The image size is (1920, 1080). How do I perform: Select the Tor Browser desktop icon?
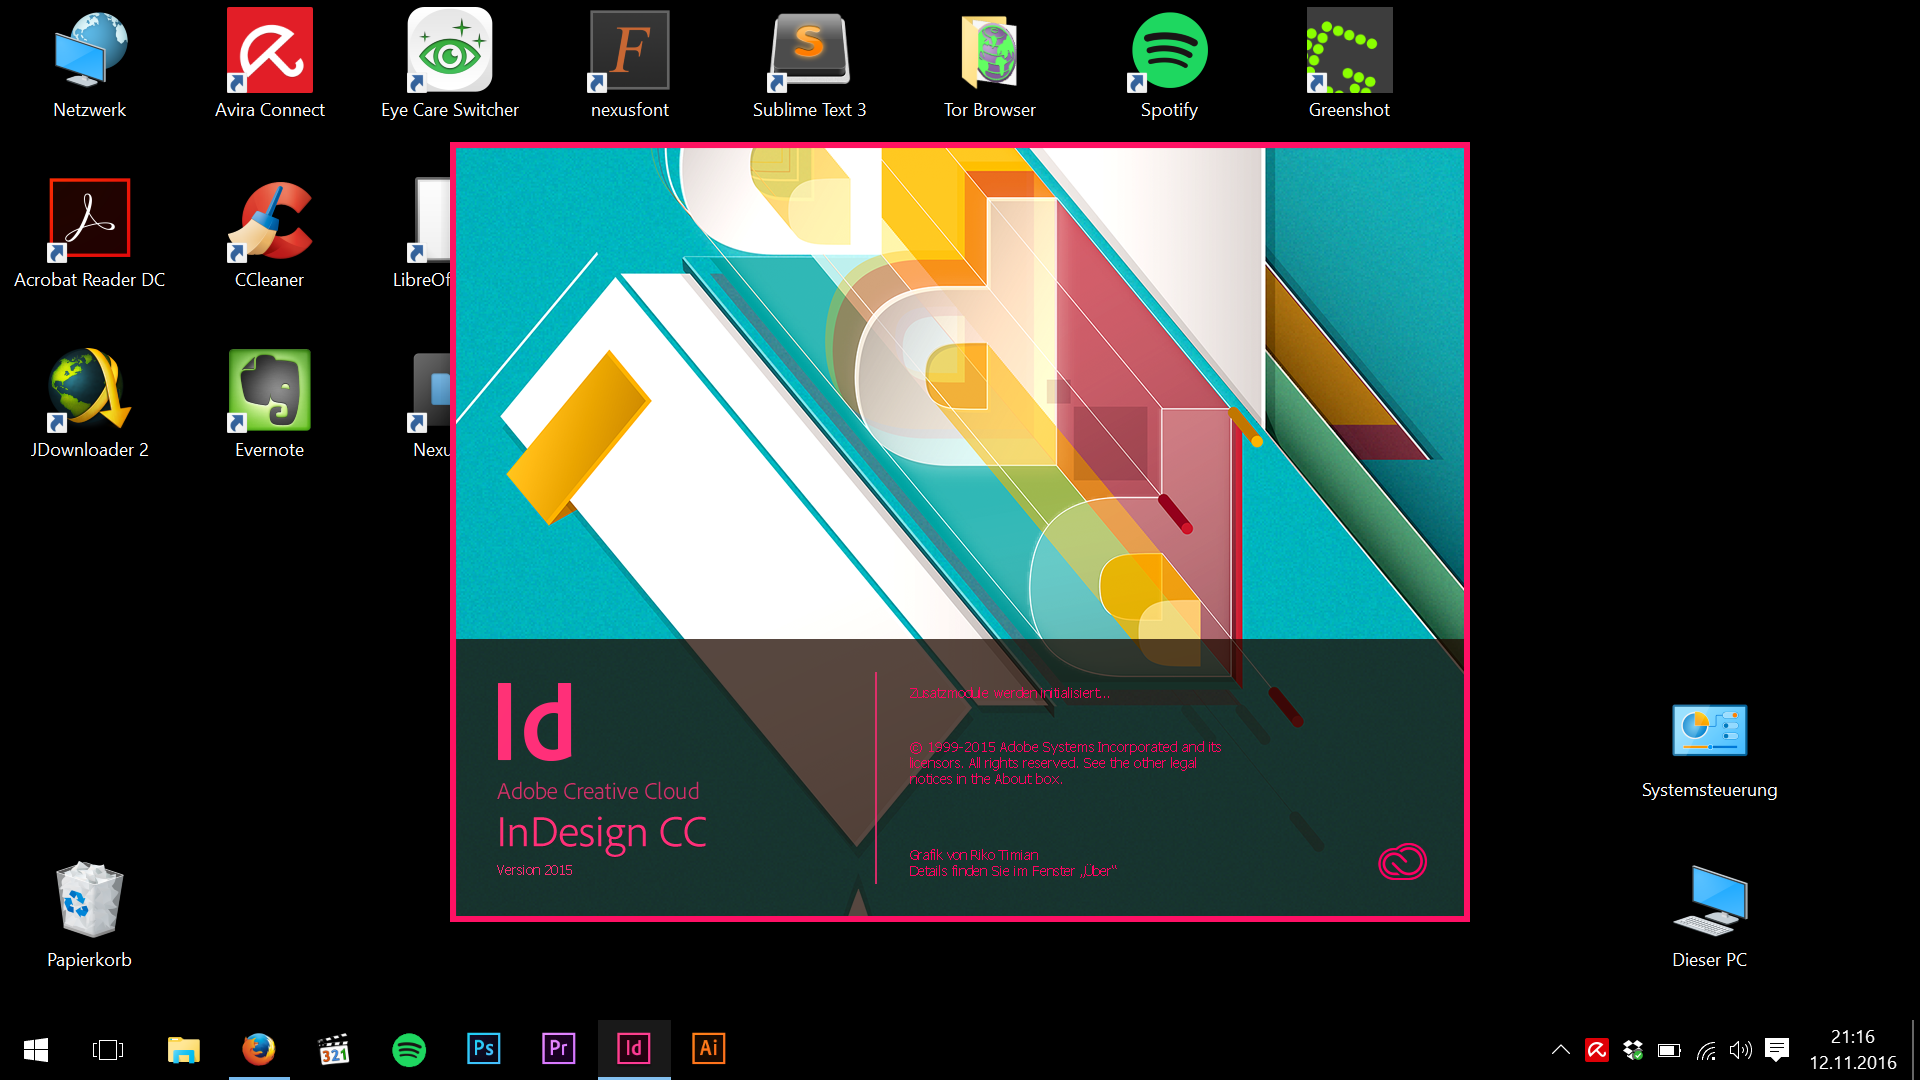[989, 50]
